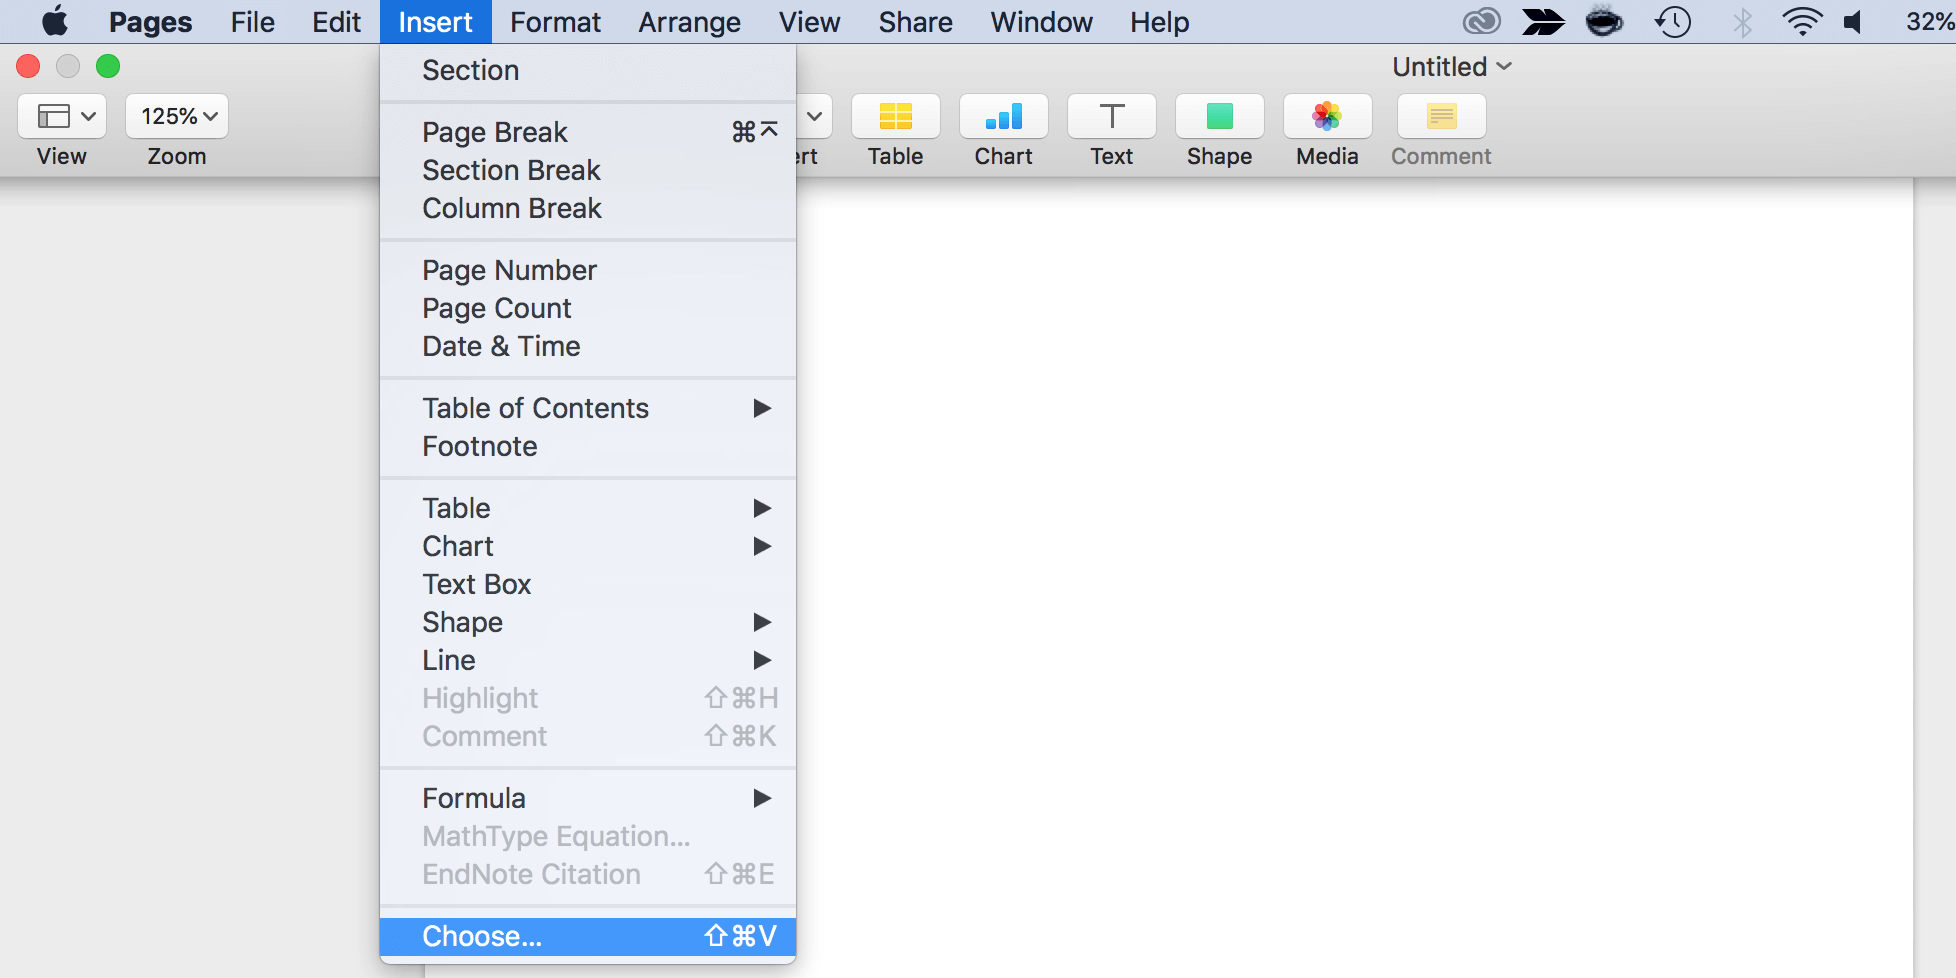Expand the Table of Contents submenu
1956x978 pixels.
pyautogui.click(x=536, y=408)
